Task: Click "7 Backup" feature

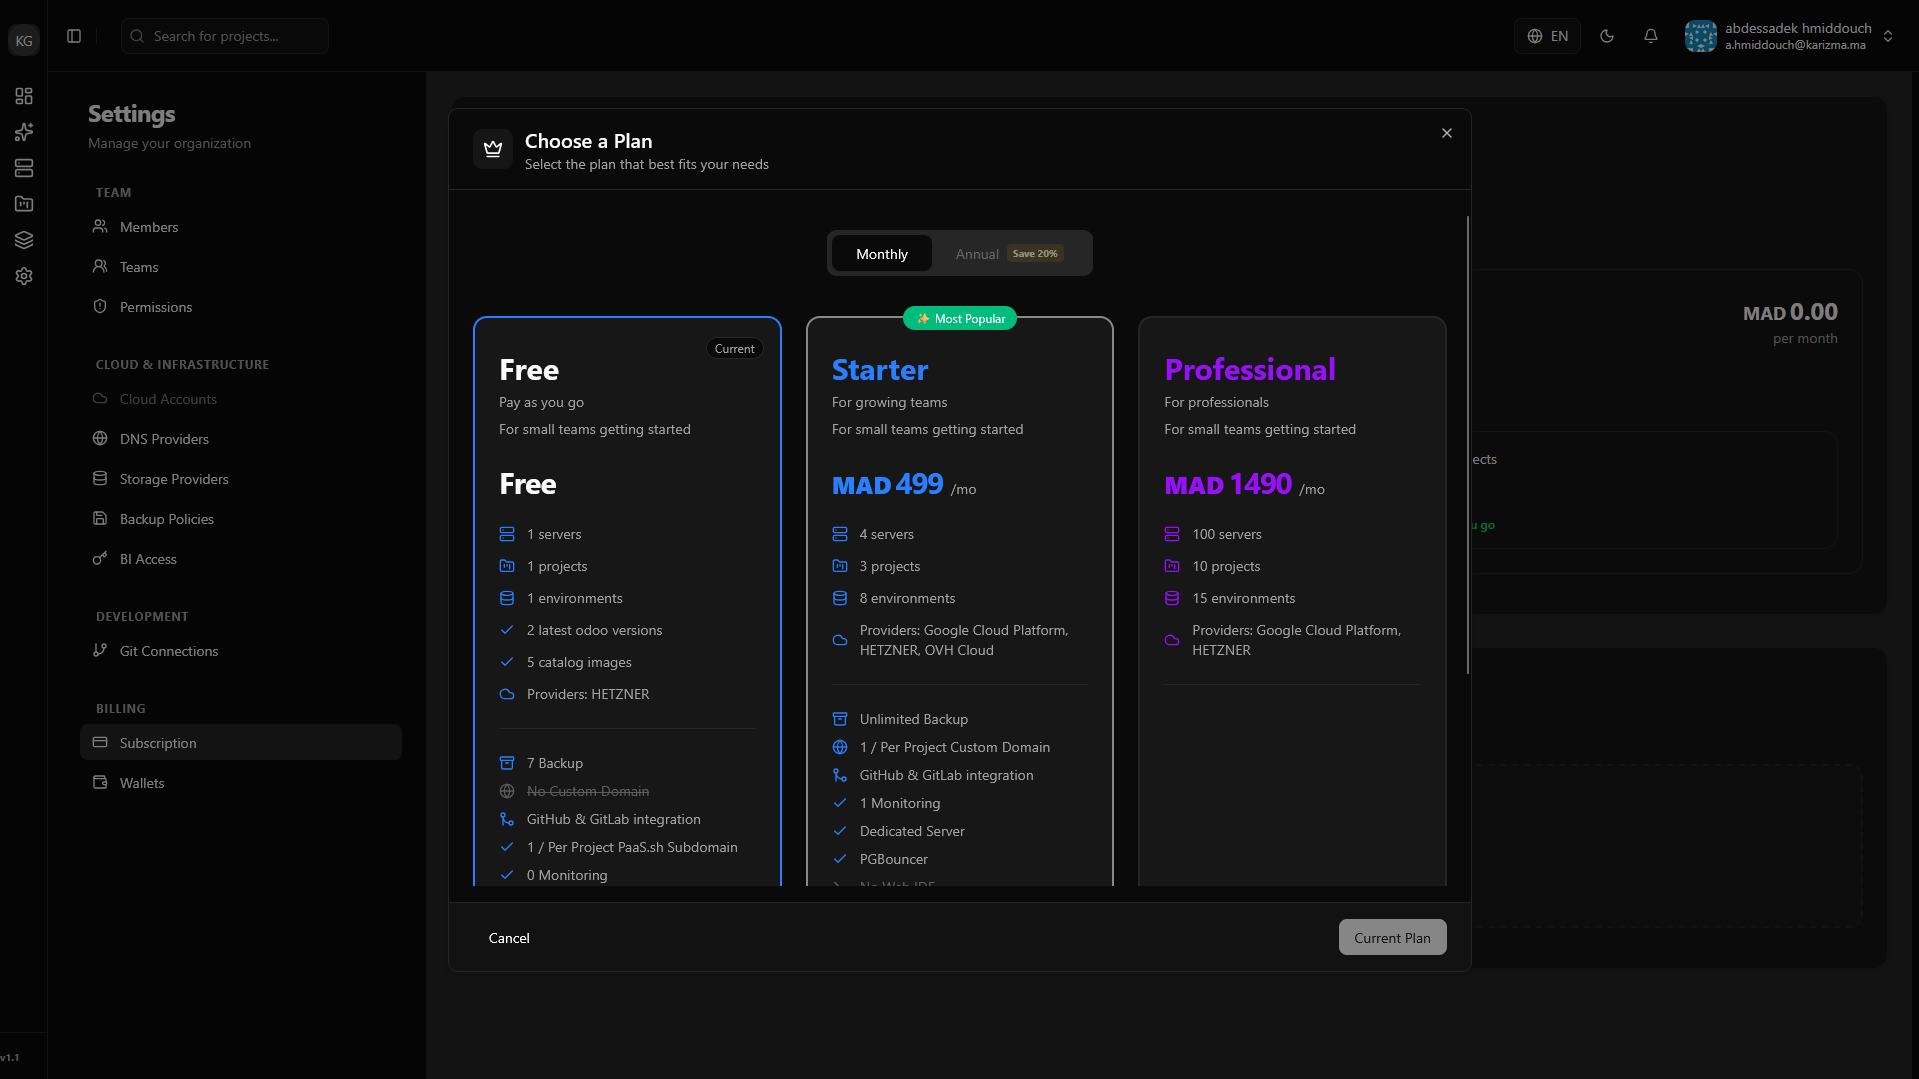Action: point(555,763)
